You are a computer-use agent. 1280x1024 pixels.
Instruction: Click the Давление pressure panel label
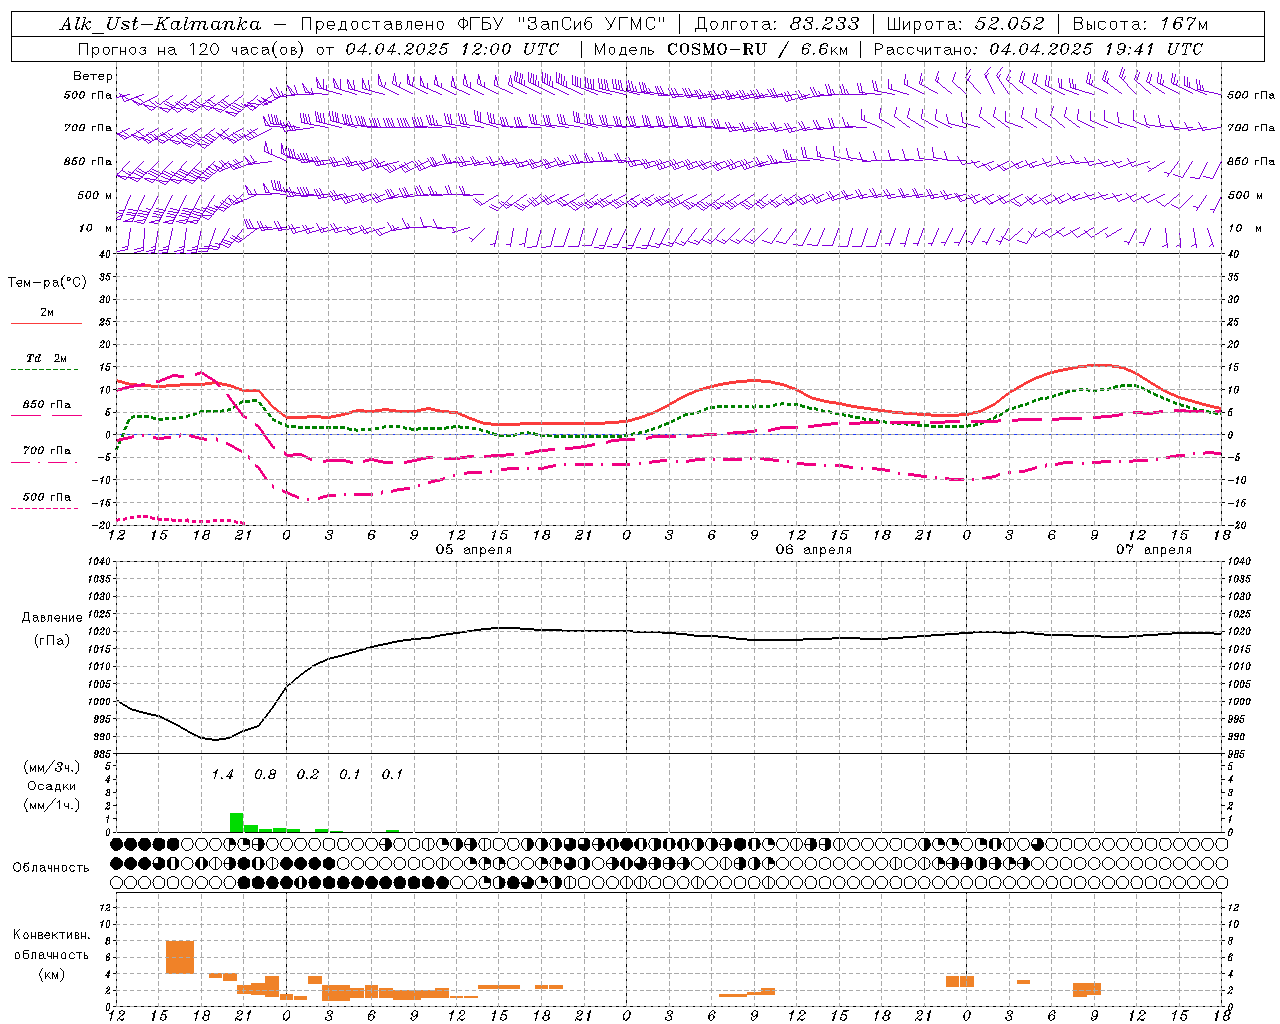51,618
